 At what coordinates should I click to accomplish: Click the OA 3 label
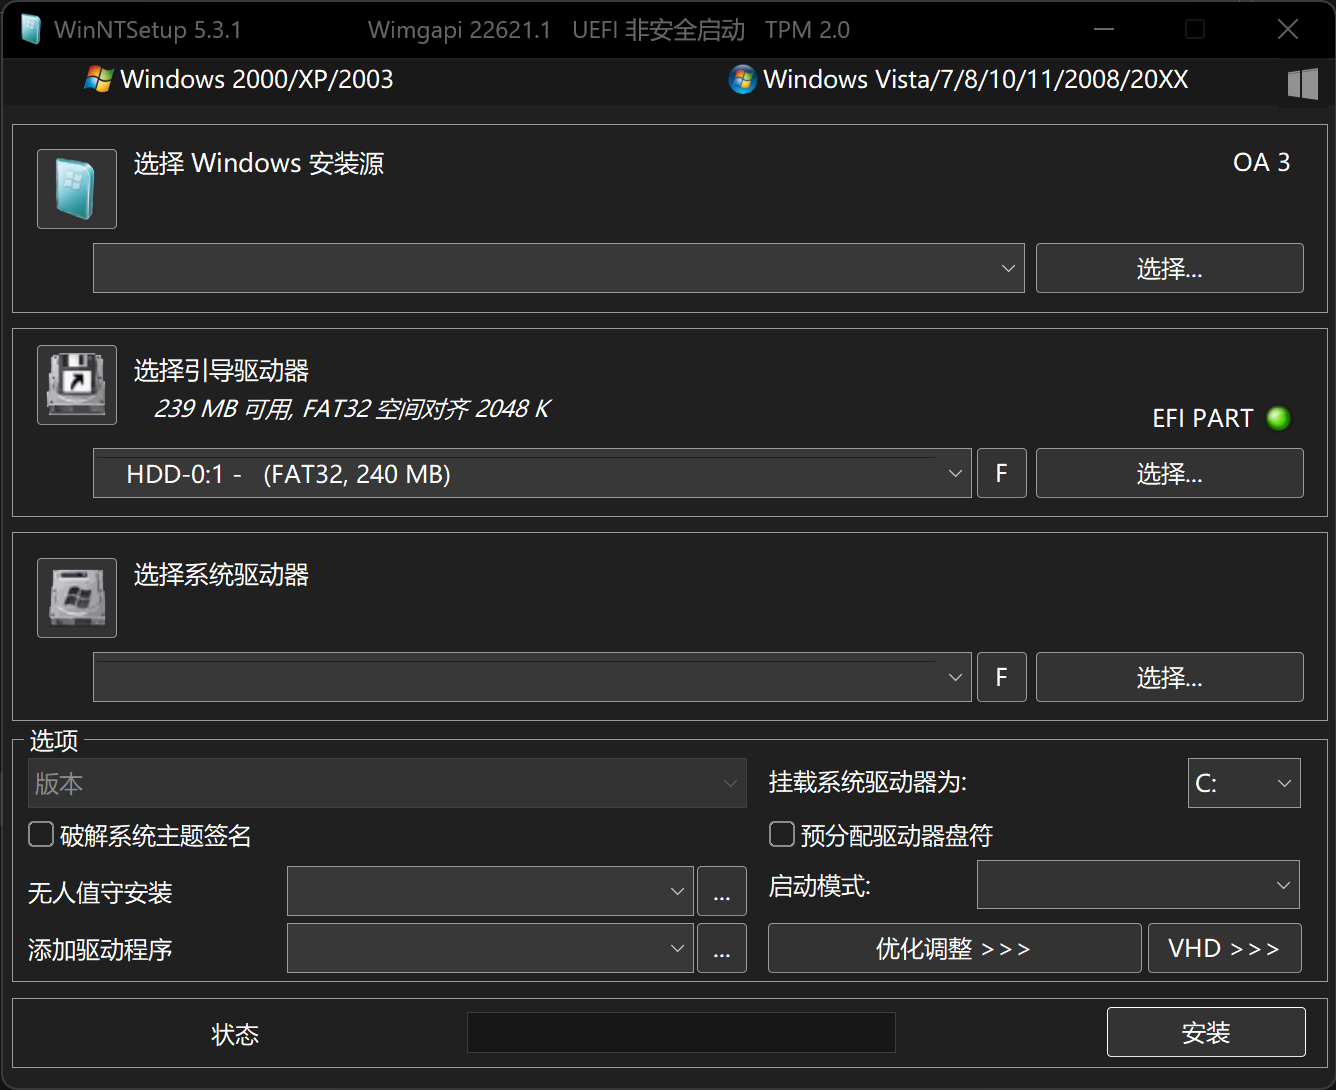point(1262,162)
